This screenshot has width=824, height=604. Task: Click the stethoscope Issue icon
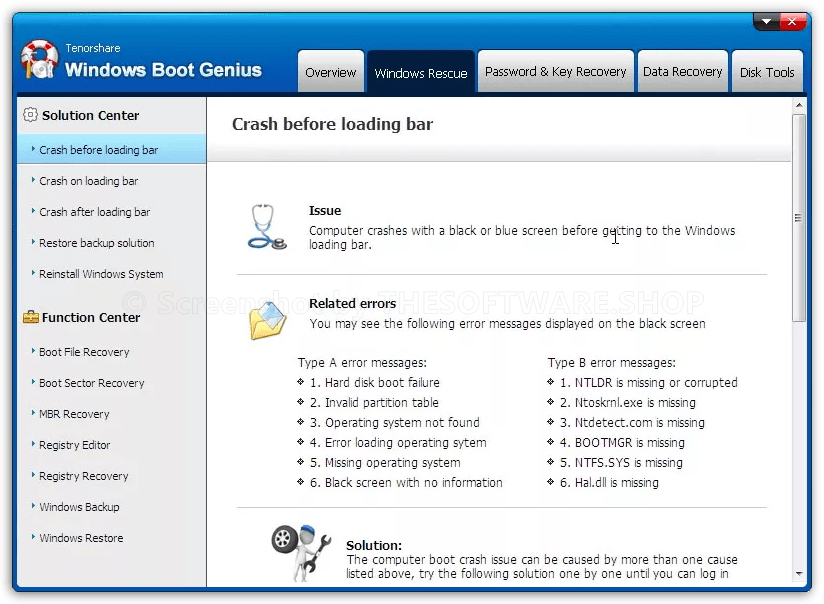tap(267, 227)
